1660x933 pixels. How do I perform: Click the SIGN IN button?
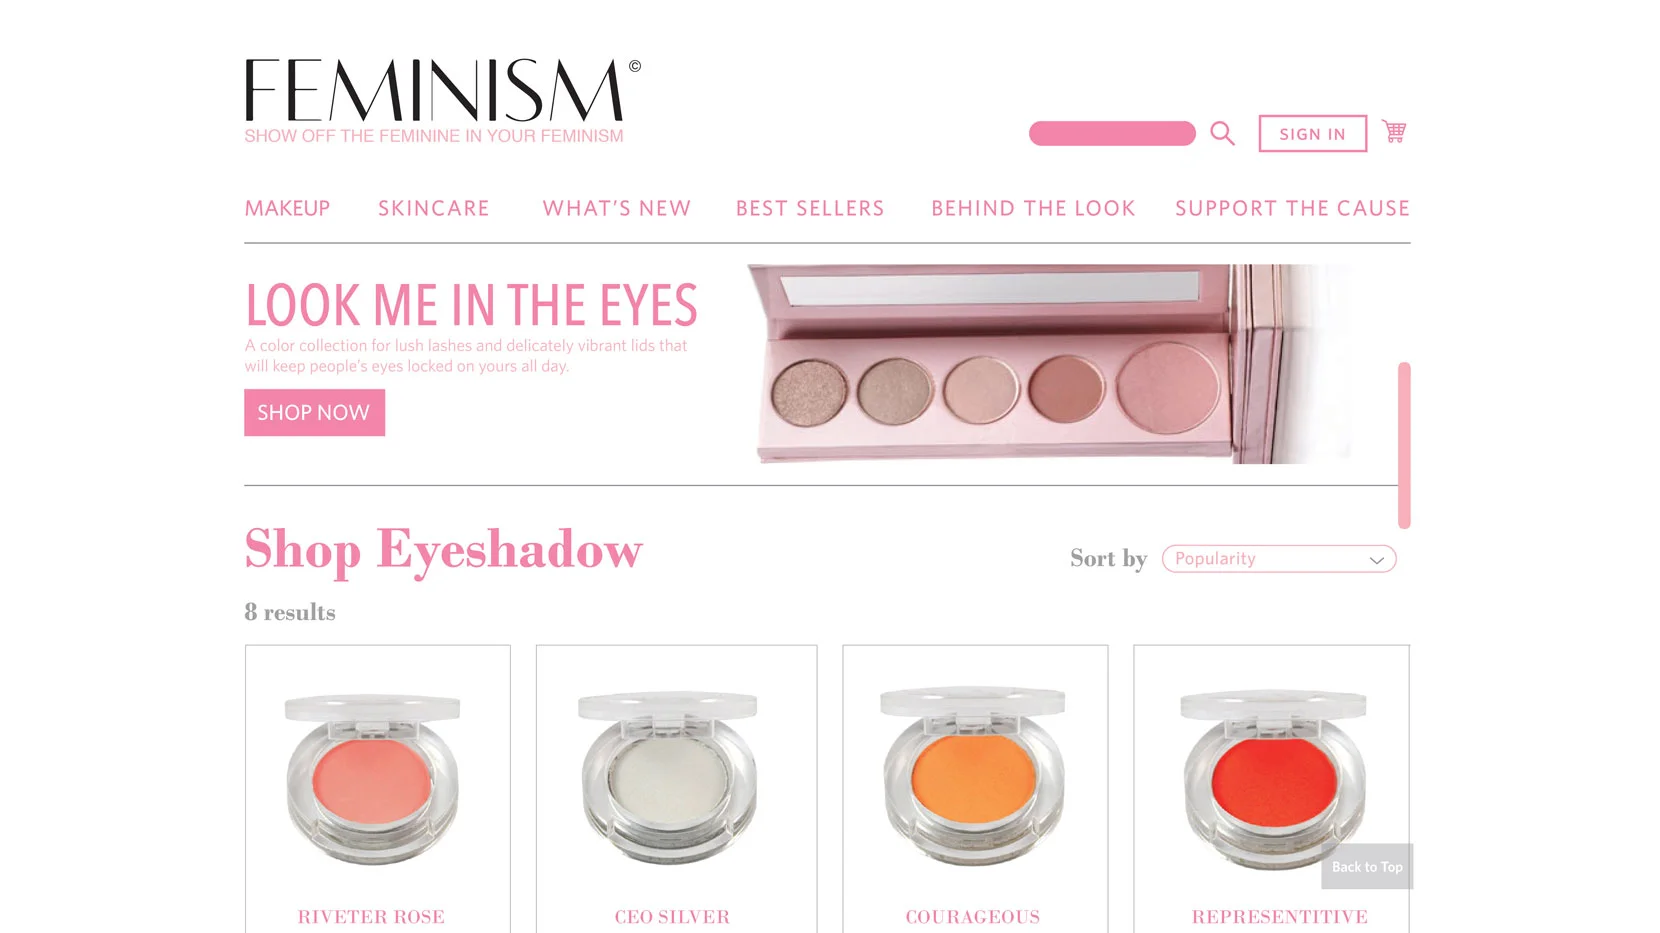click(1312, 134)
